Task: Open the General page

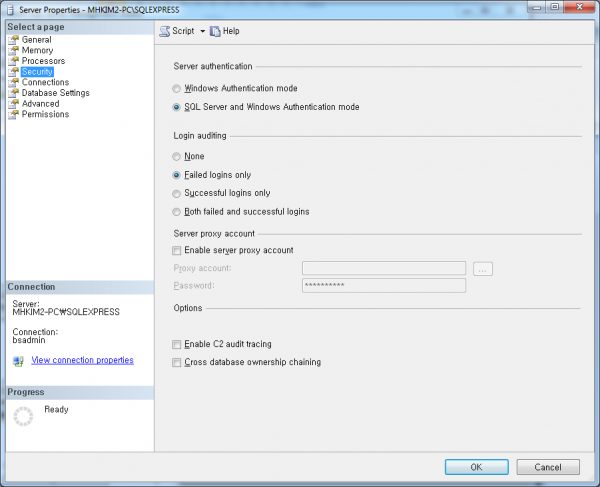Action: point(36,39)
